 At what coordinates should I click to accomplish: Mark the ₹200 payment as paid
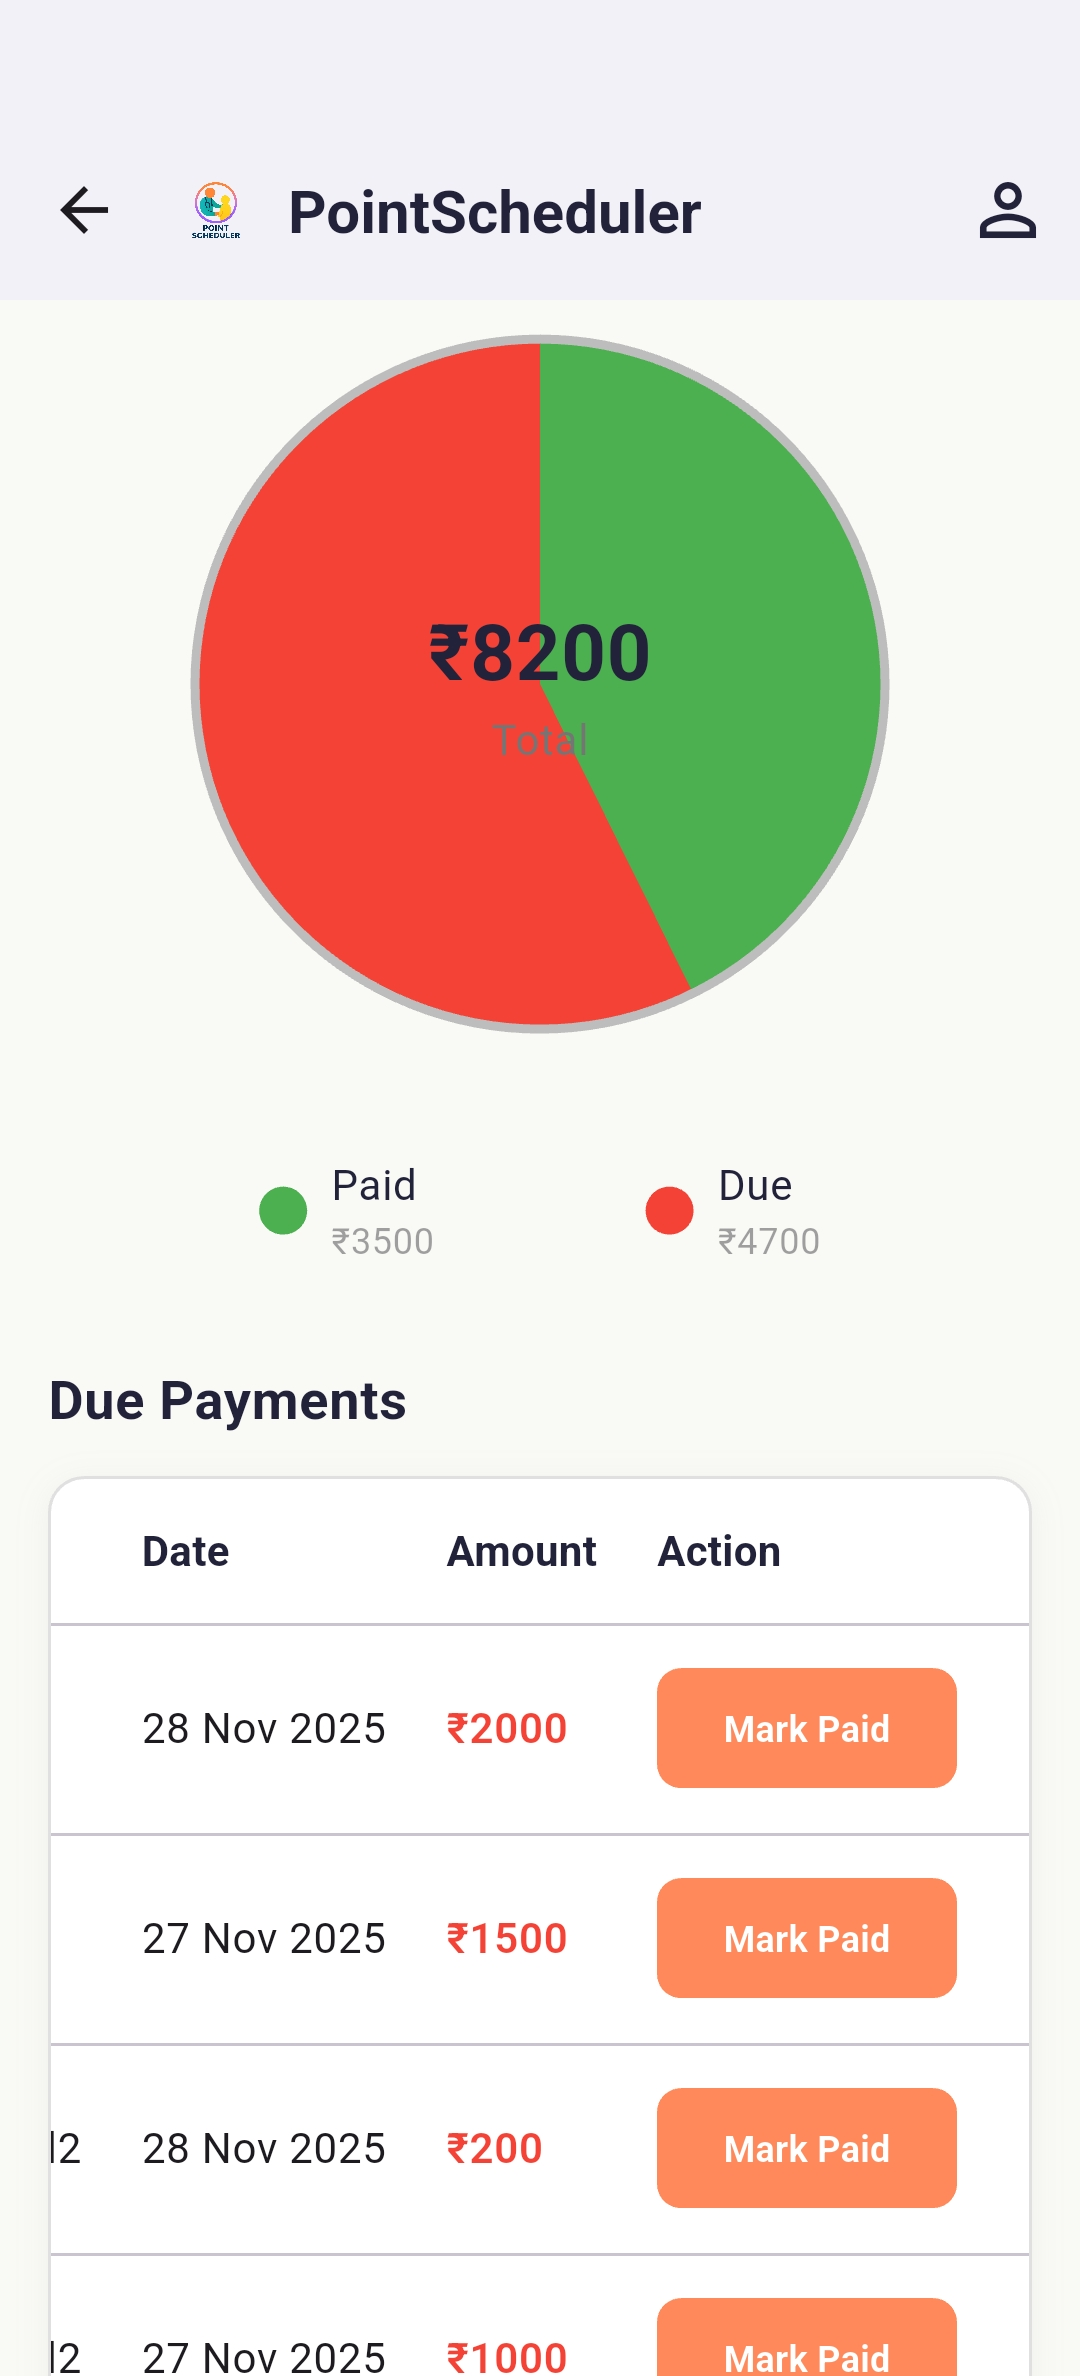click(x=806, y=2148)
